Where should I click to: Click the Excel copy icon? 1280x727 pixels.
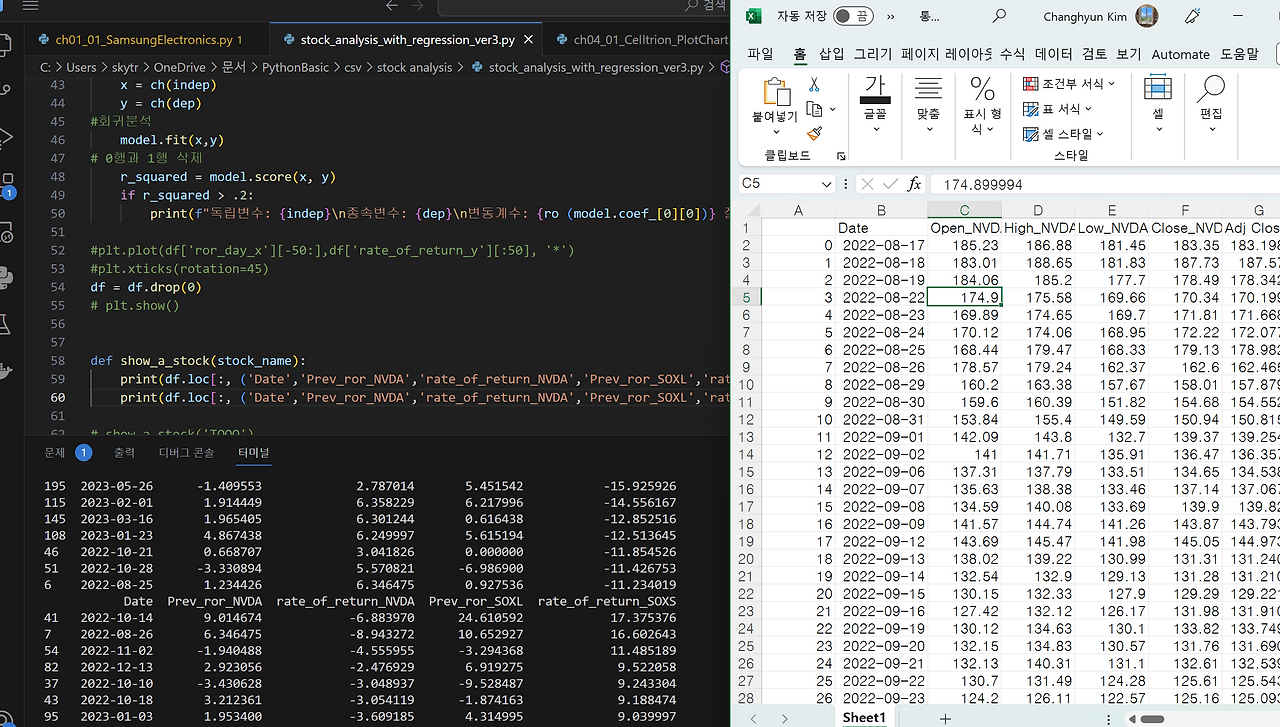point(814,109)
